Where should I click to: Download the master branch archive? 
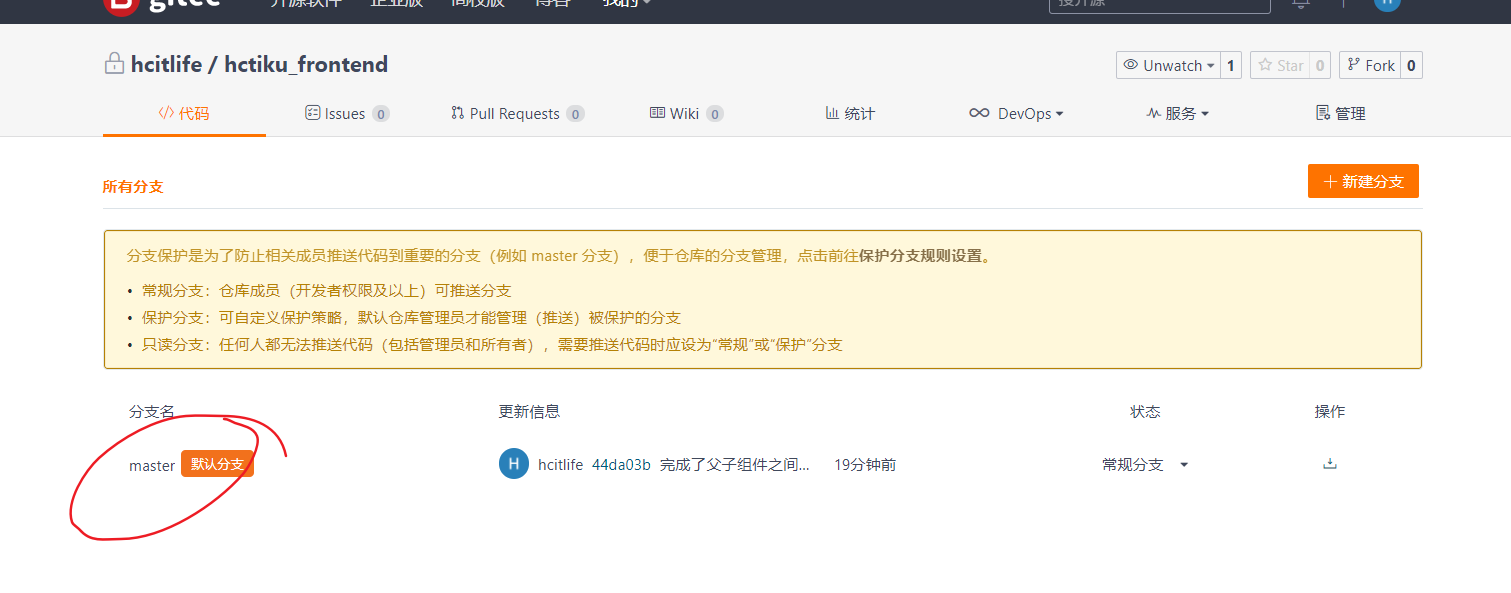(x=1329, y=464)
